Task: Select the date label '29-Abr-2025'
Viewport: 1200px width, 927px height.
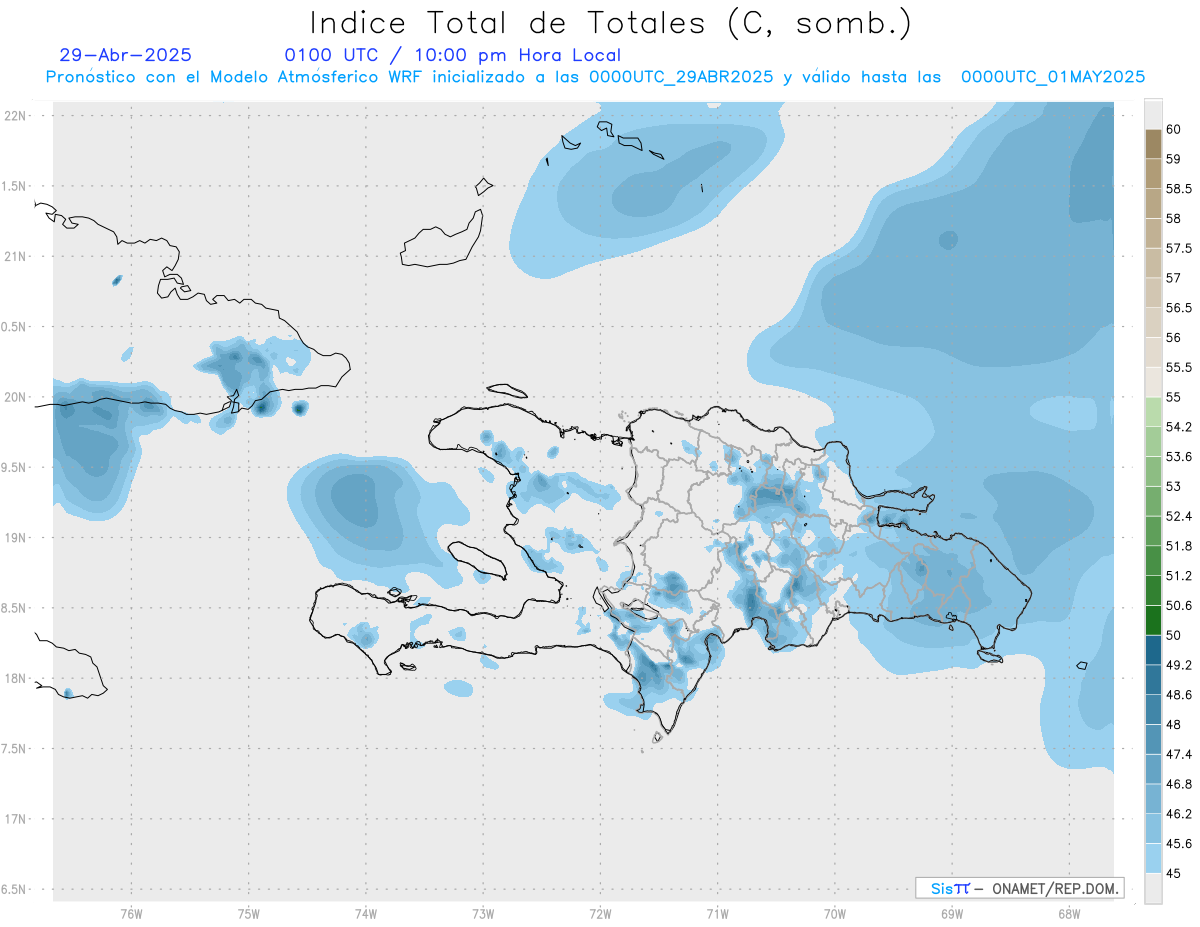Action: coord(126,56)
